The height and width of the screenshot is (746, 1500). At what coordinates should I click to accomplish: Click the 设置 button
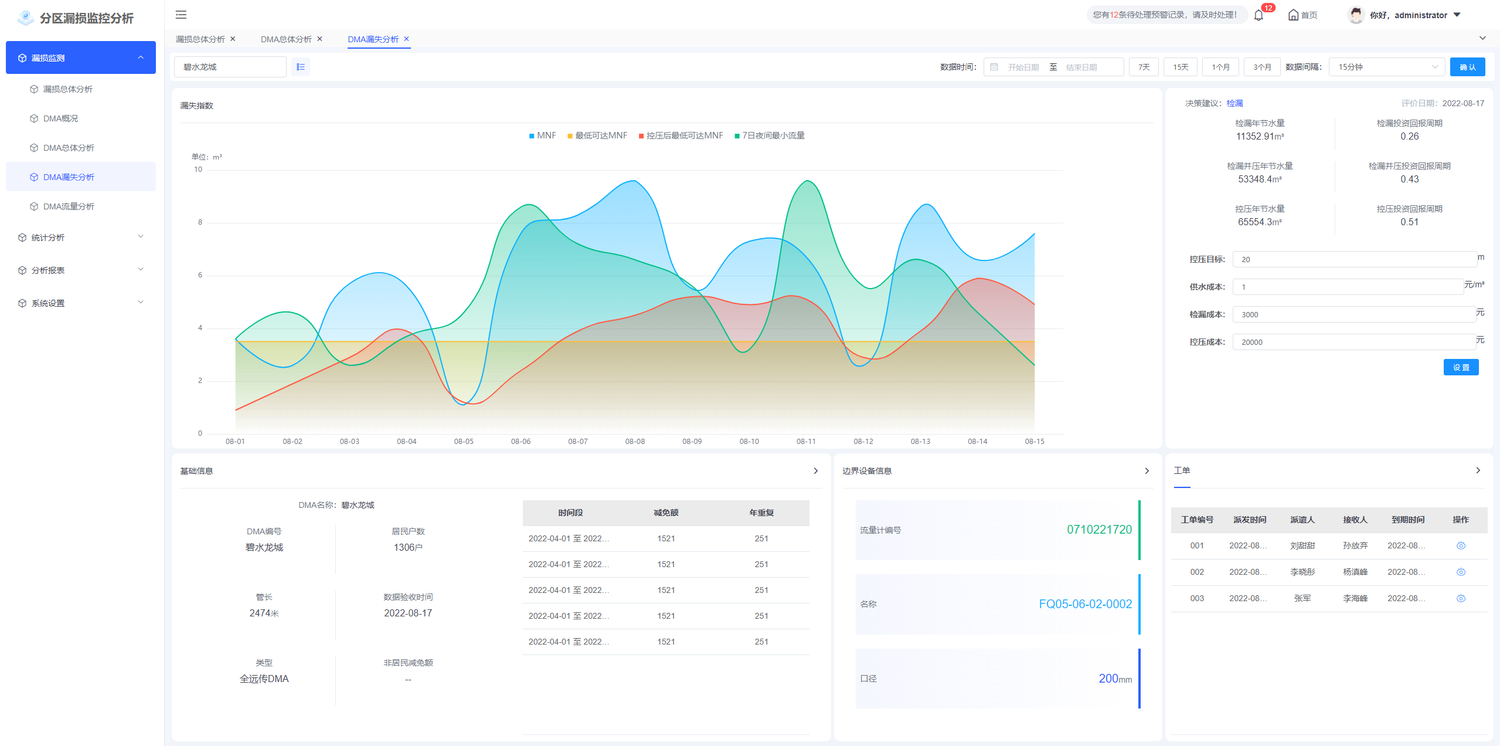click(x=1461, y=367)
